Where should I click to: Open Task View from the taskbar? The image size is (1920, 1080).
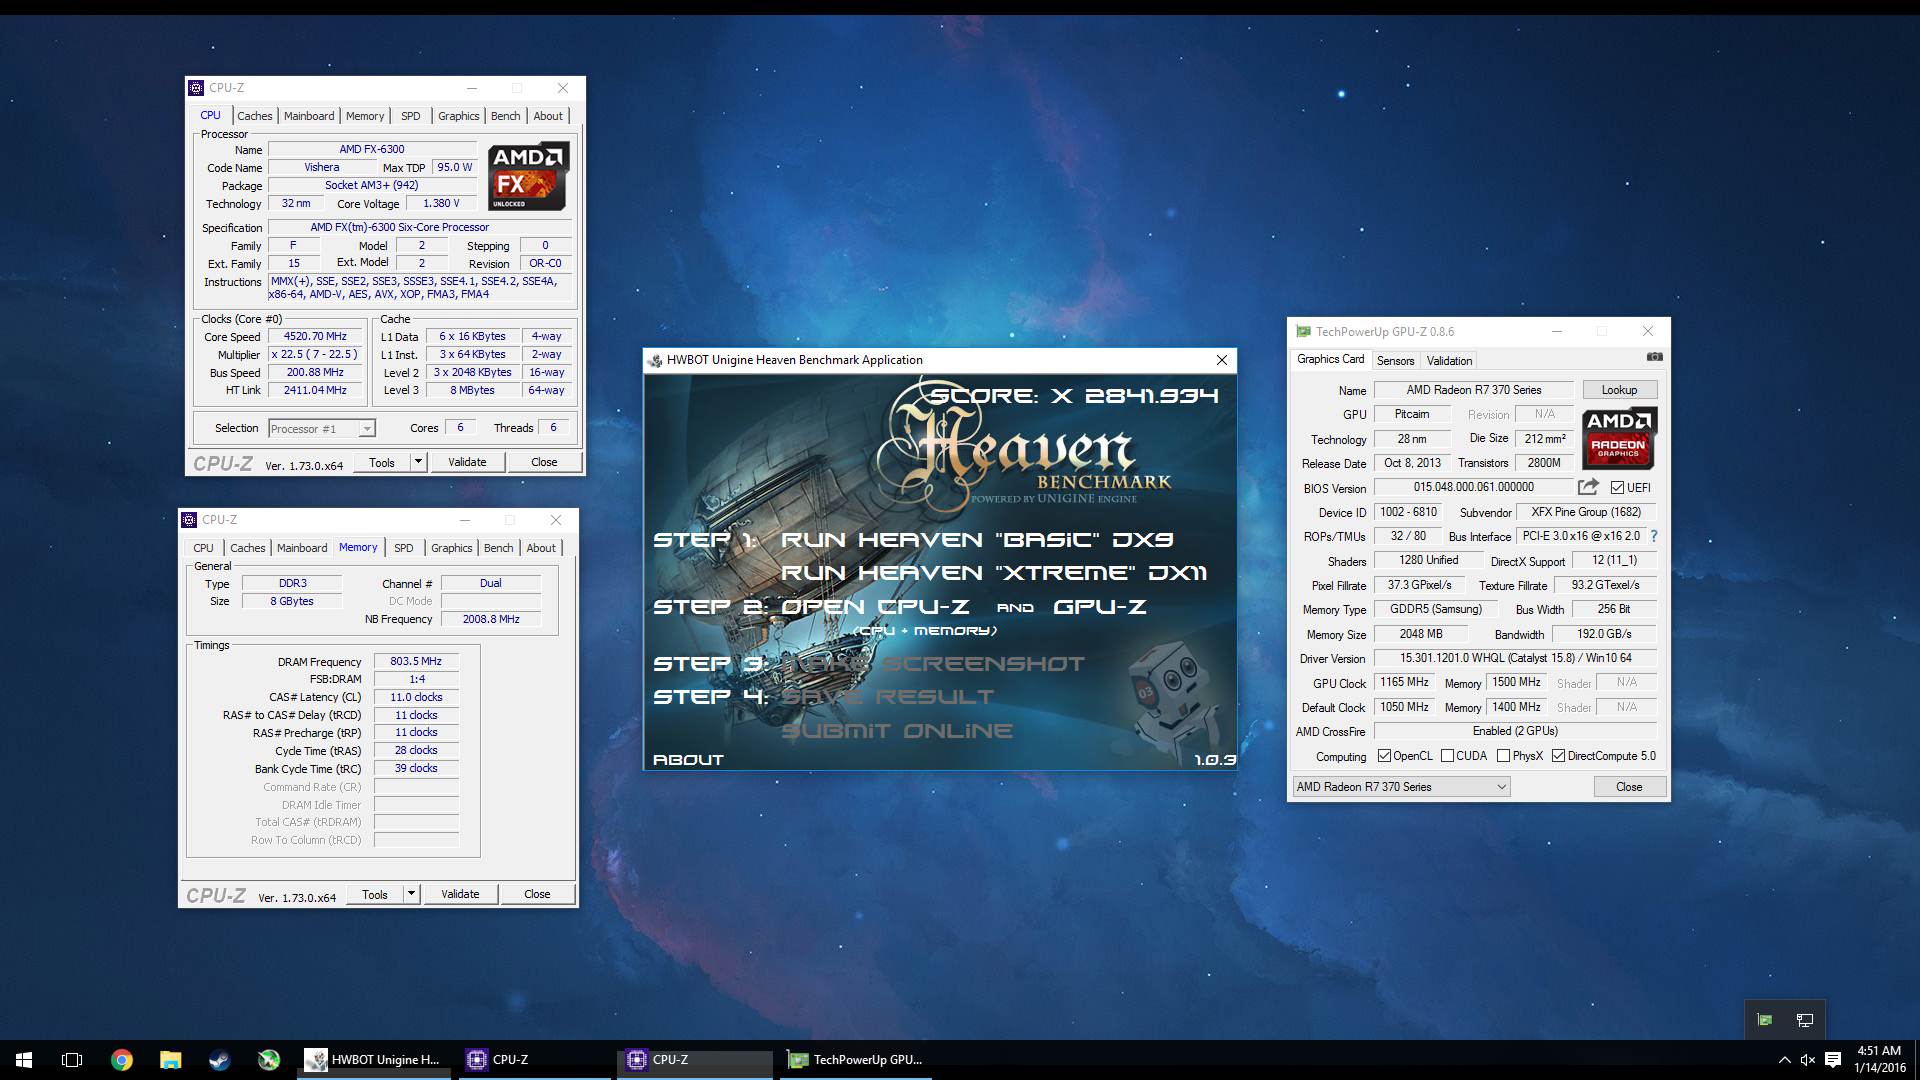pyautogui.click(x=72, y=1060)
